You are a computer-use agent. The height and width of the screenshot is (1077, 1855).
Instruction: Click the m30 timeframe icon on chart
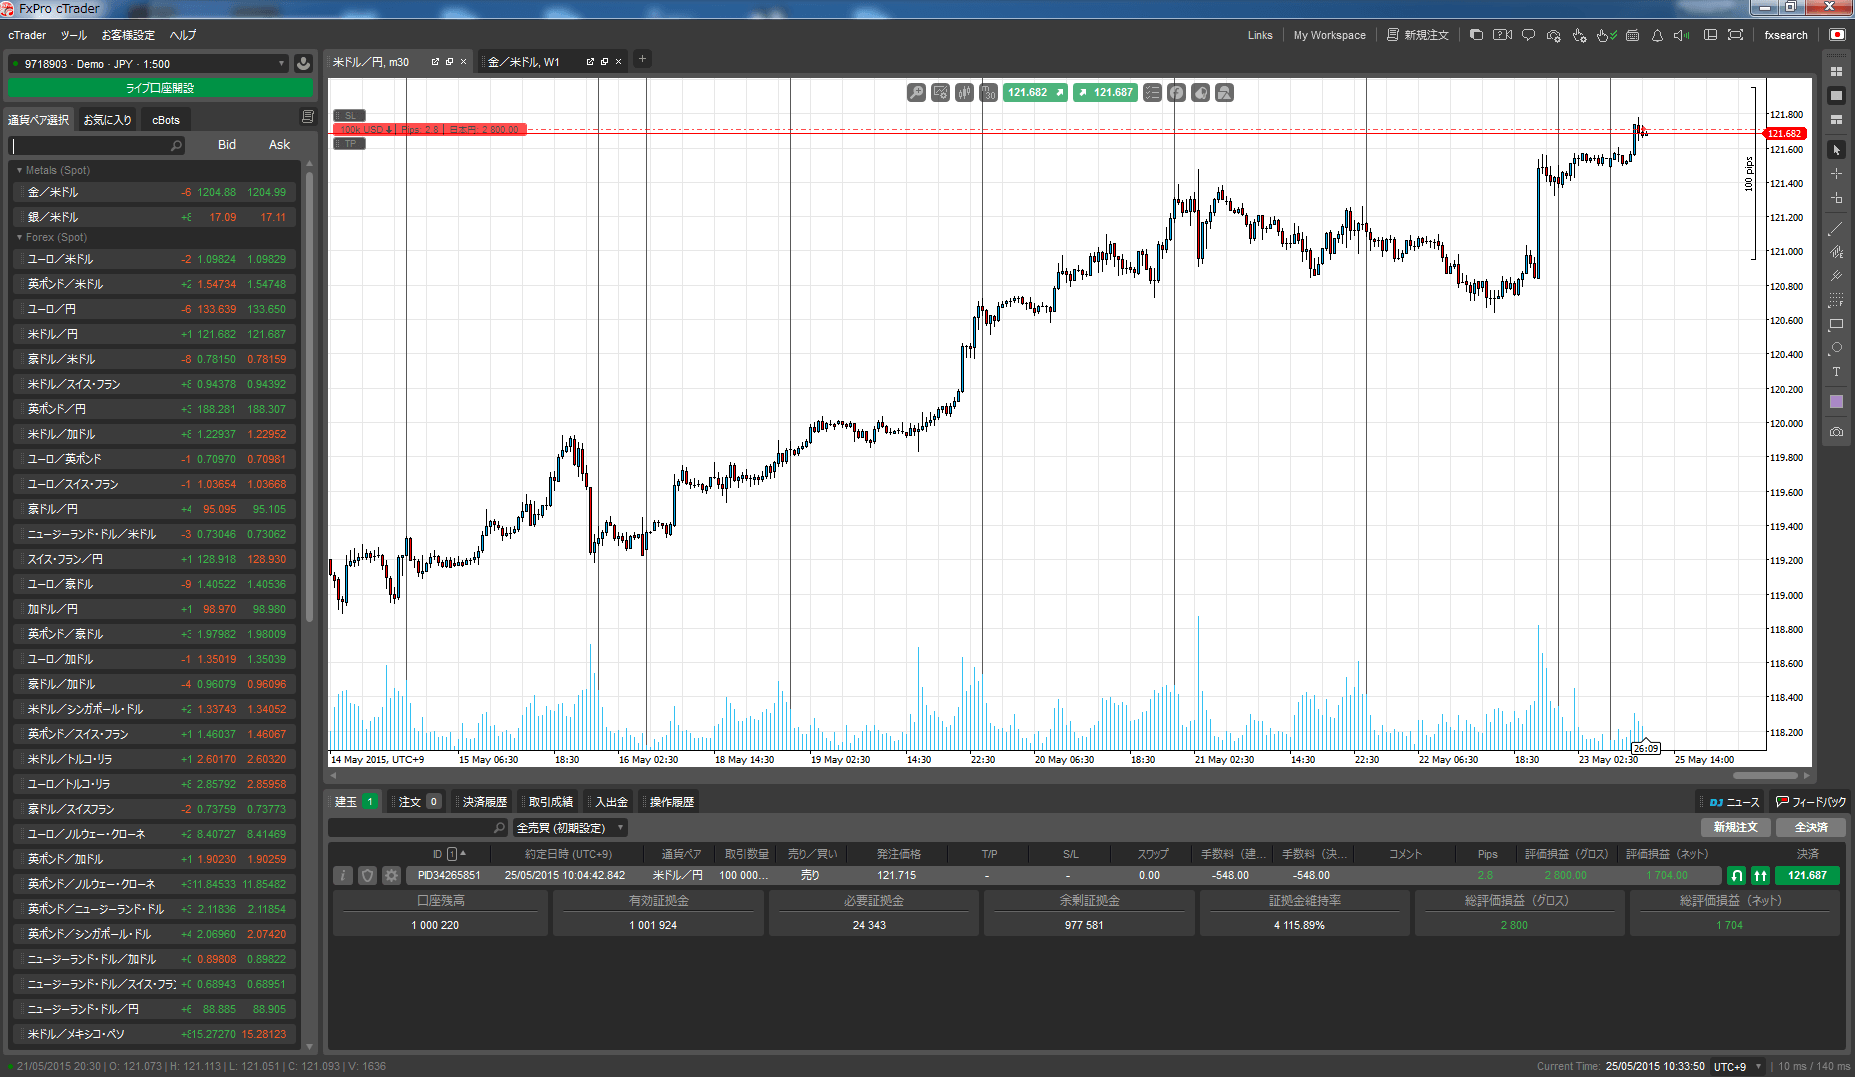click(988, 93)
